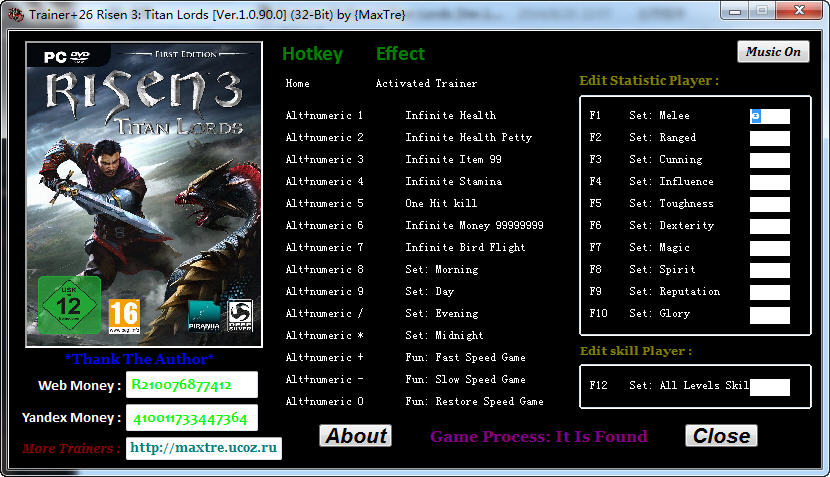This screenshot has height=477, width=830.
Task: Focus the F1 Set Melee input field
Action: [x=770, y=116]
